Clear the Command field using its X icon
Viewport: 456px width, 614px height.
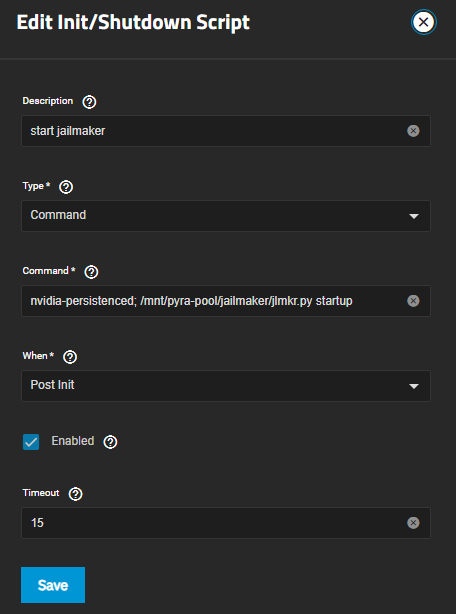413,301
